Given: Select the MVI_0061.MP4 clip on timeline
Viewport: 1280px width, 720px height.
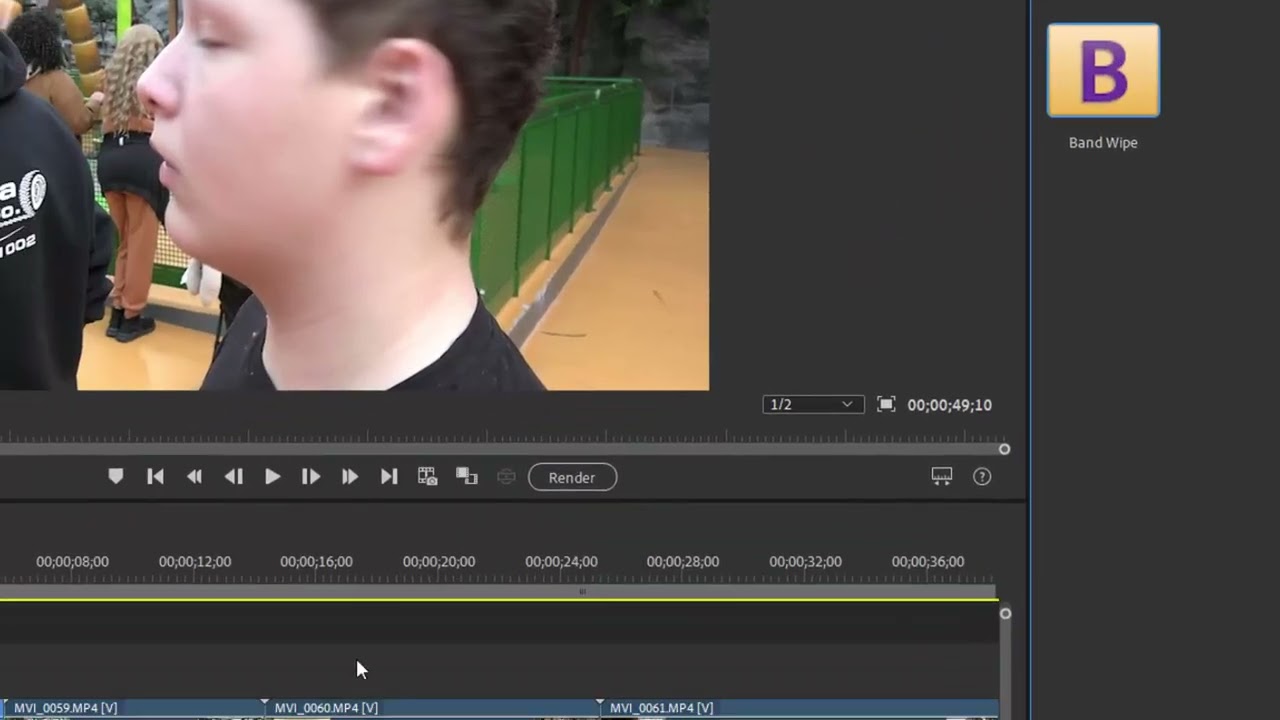Looking at the screenshot, I should pos(799,708).
